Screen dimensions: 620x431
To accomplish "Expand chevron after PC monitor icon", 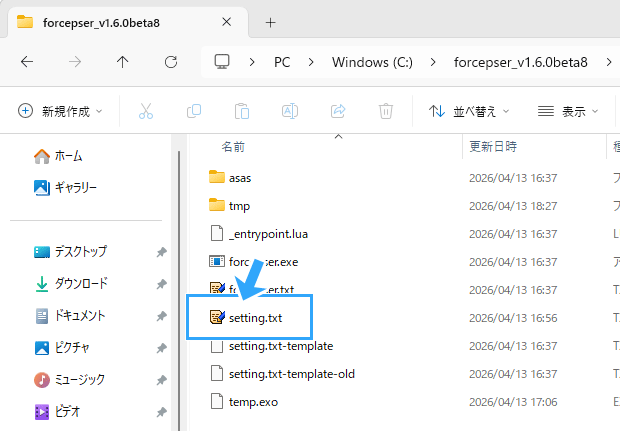I will click(x=252, y=62).
